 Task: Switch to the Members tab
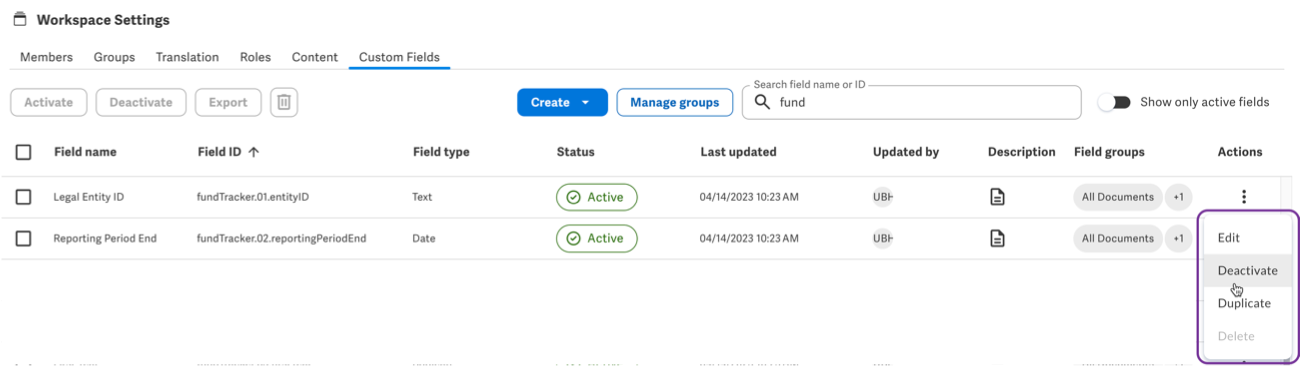[46, 57]
